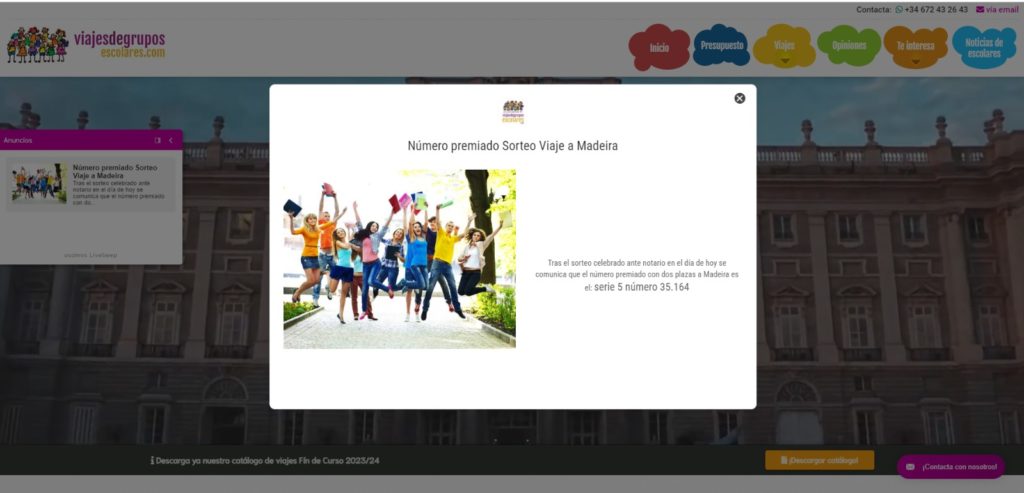The width and height of the screenshot is (1024, 493).
Task: Close the Madeira prize popup
Action: click(740, 98)
